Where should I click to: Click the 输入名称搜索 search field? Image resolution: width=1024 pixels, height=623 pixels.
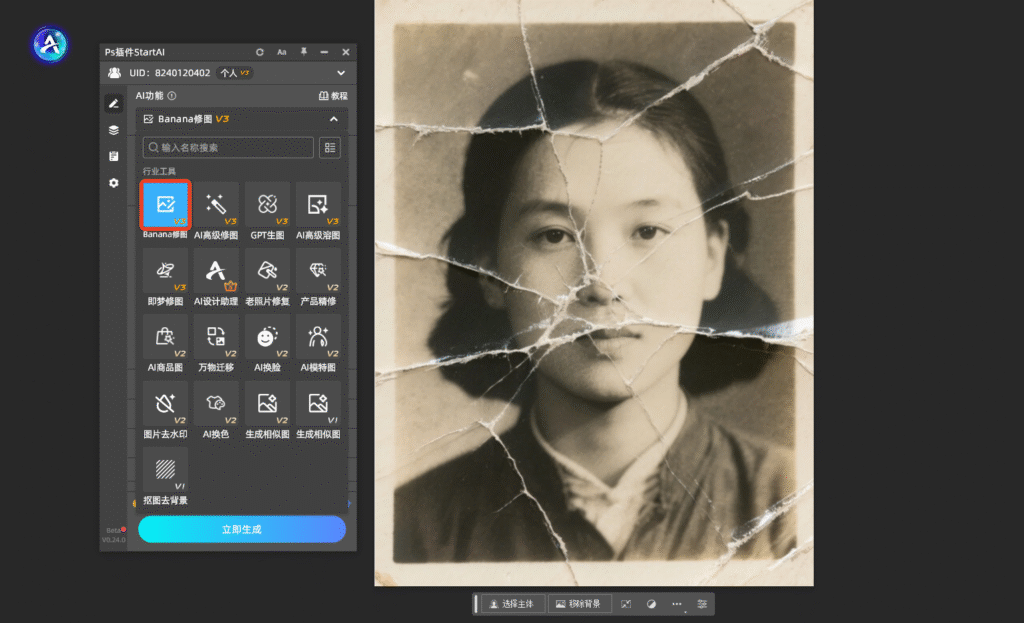pos(228,148)
